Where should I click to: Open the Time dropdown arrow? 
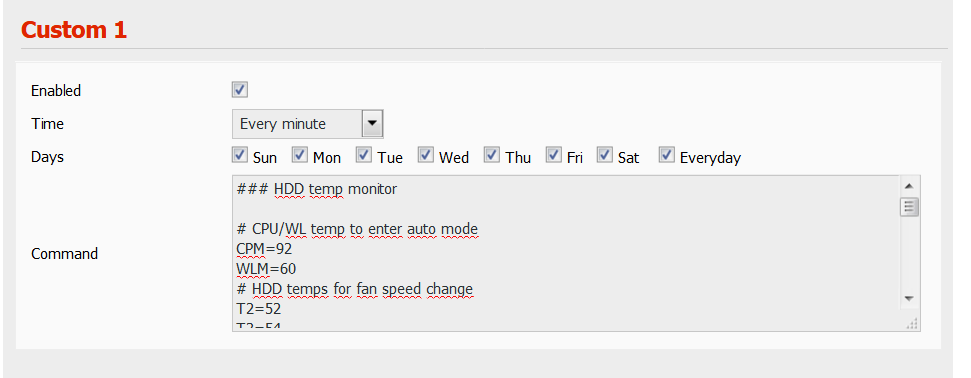coord(372,123)
